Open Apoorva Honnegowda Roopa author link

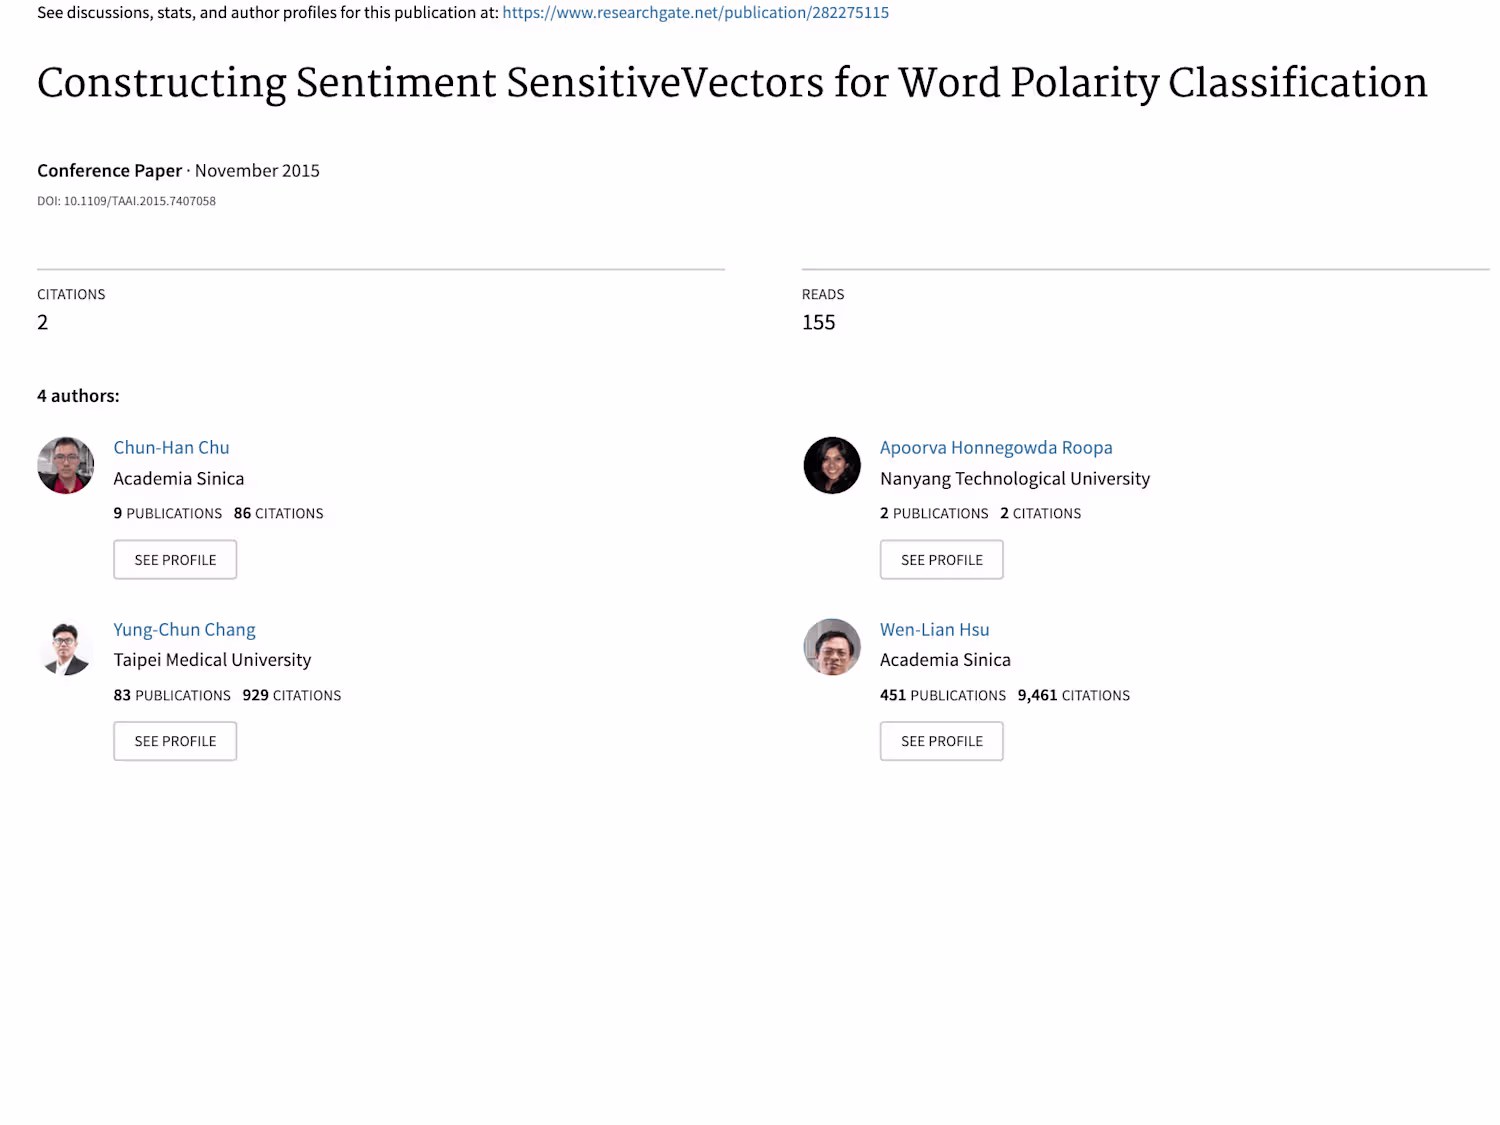coord(996,447)
